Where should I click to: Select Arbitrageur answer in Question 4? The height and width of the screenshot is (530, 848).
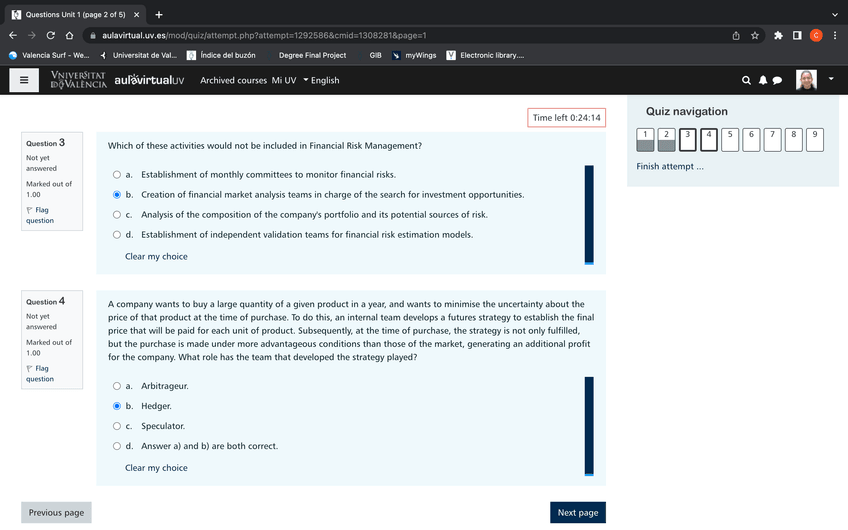[x=117, y=386]
